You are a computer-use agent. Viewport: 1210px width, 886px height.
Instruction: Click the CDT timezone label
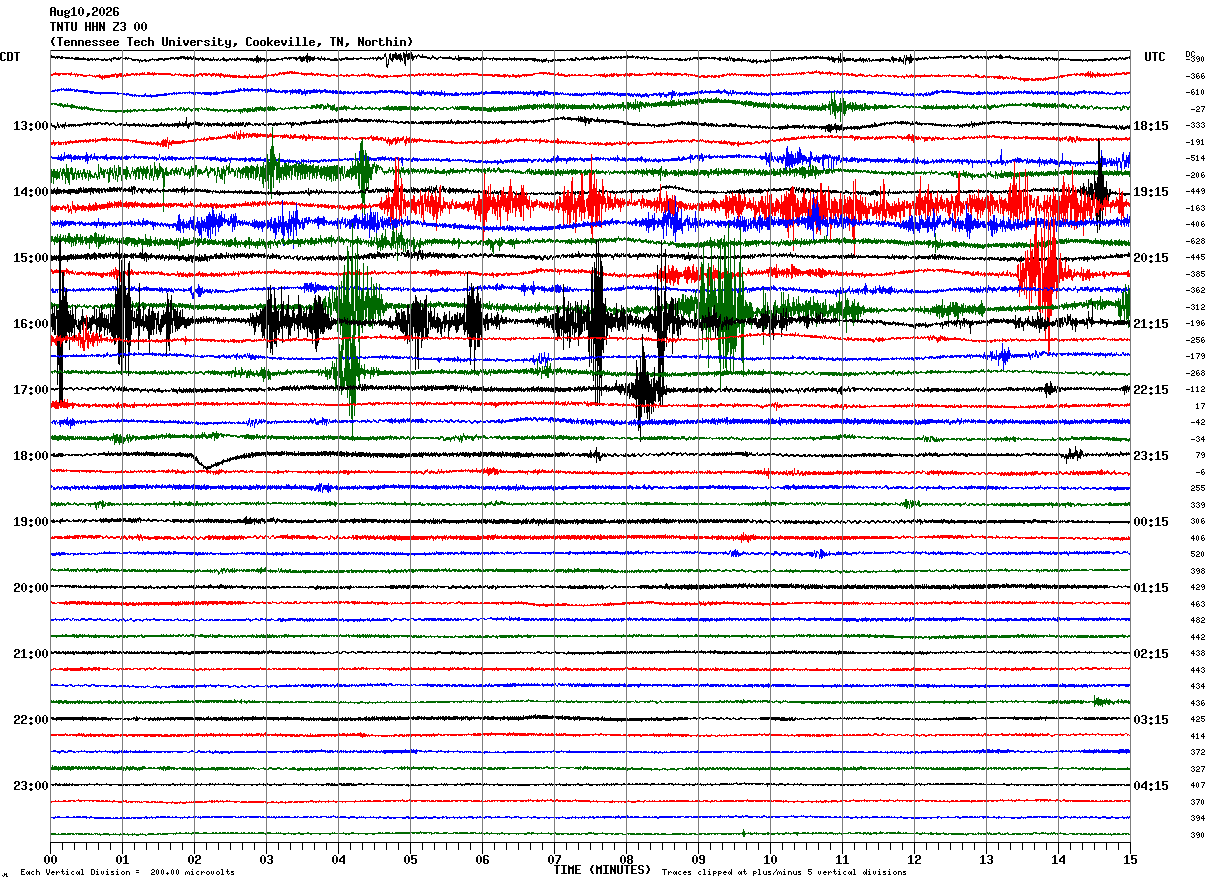[x=10, y=57]
